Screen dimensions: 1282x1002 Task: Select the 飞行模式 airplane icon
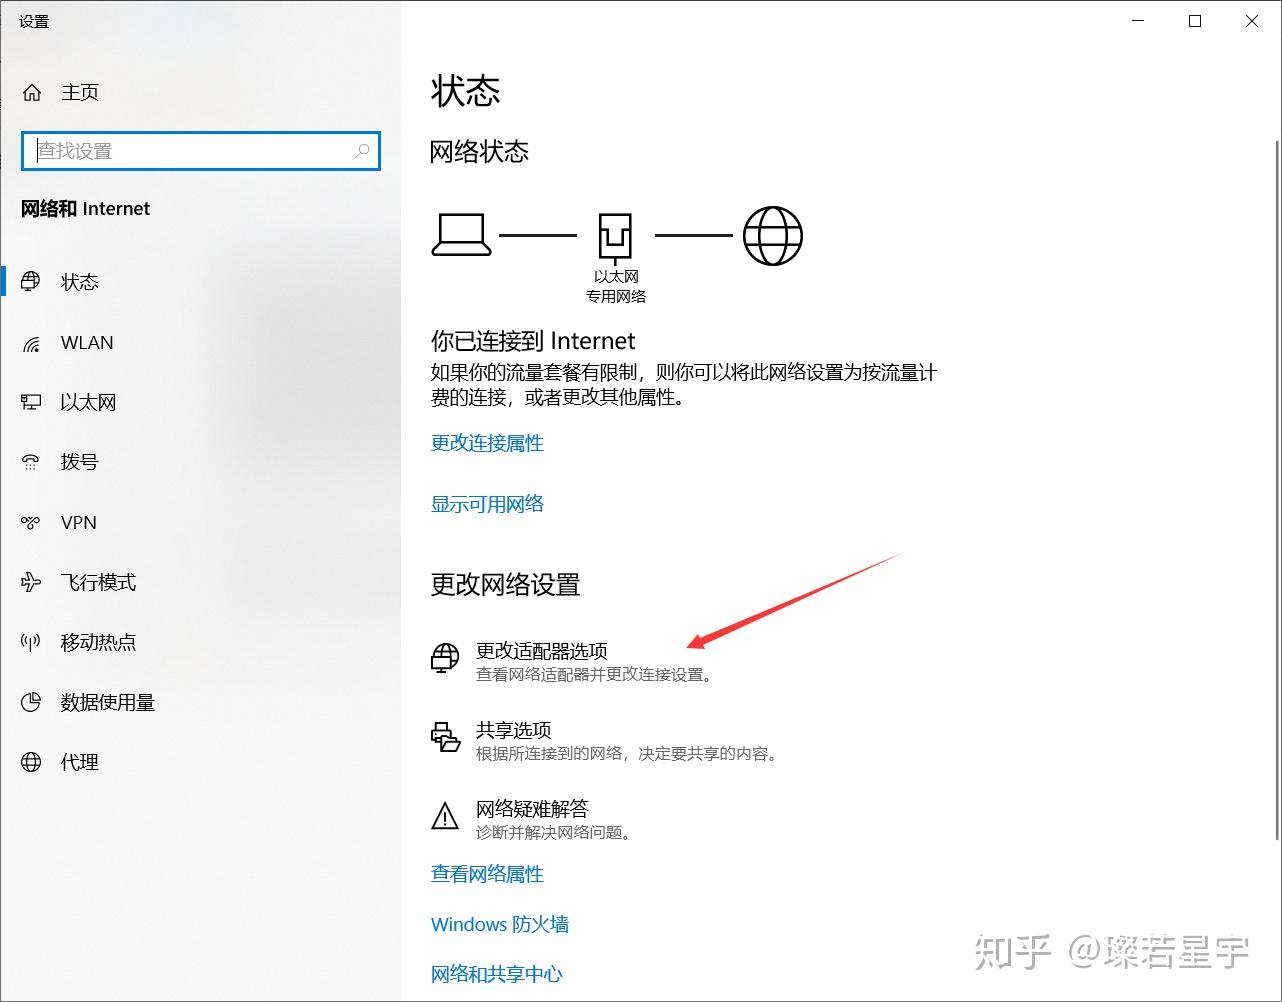click(x=31, y=582)
